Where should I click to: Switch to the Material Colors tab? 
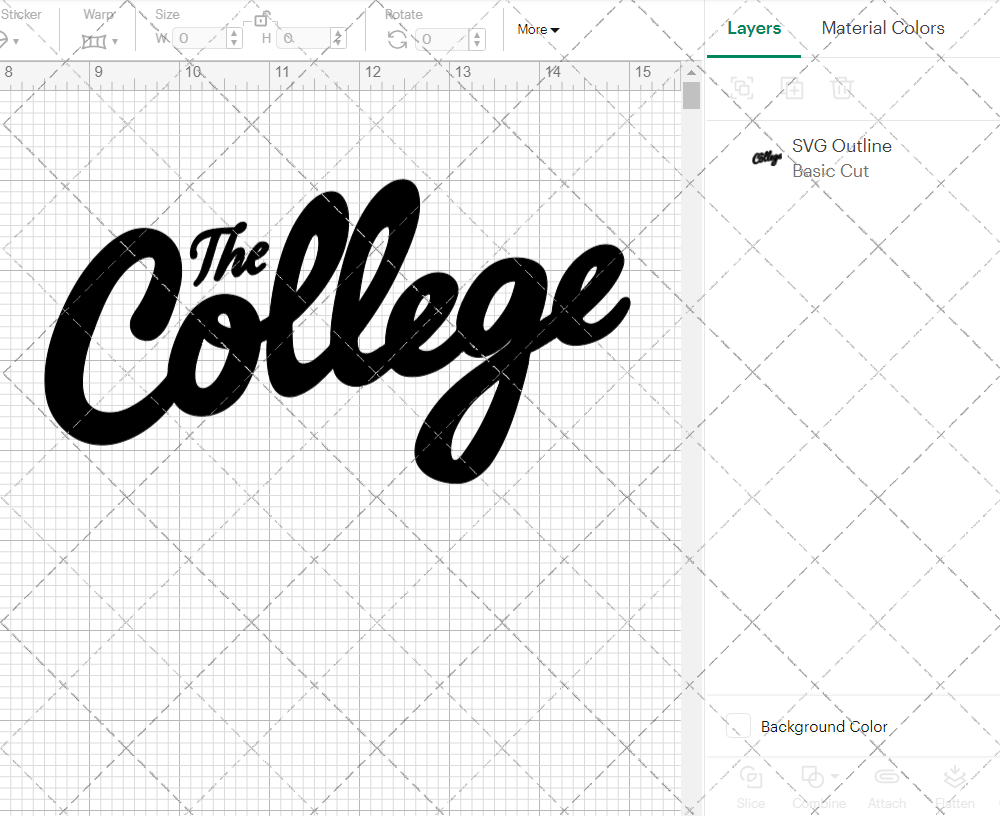click(x=883, y=28)
